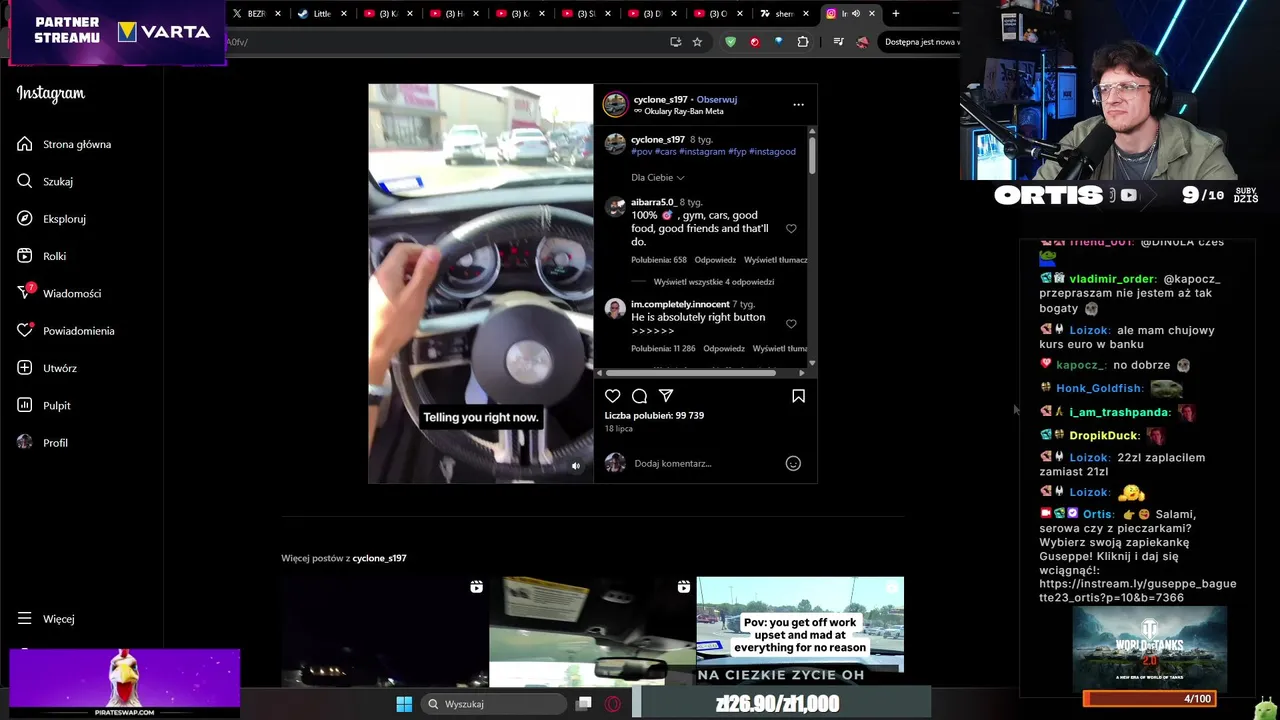
Task: Open Powiadomienia heart icon in sidebar
Action: [x=24, y=330]
